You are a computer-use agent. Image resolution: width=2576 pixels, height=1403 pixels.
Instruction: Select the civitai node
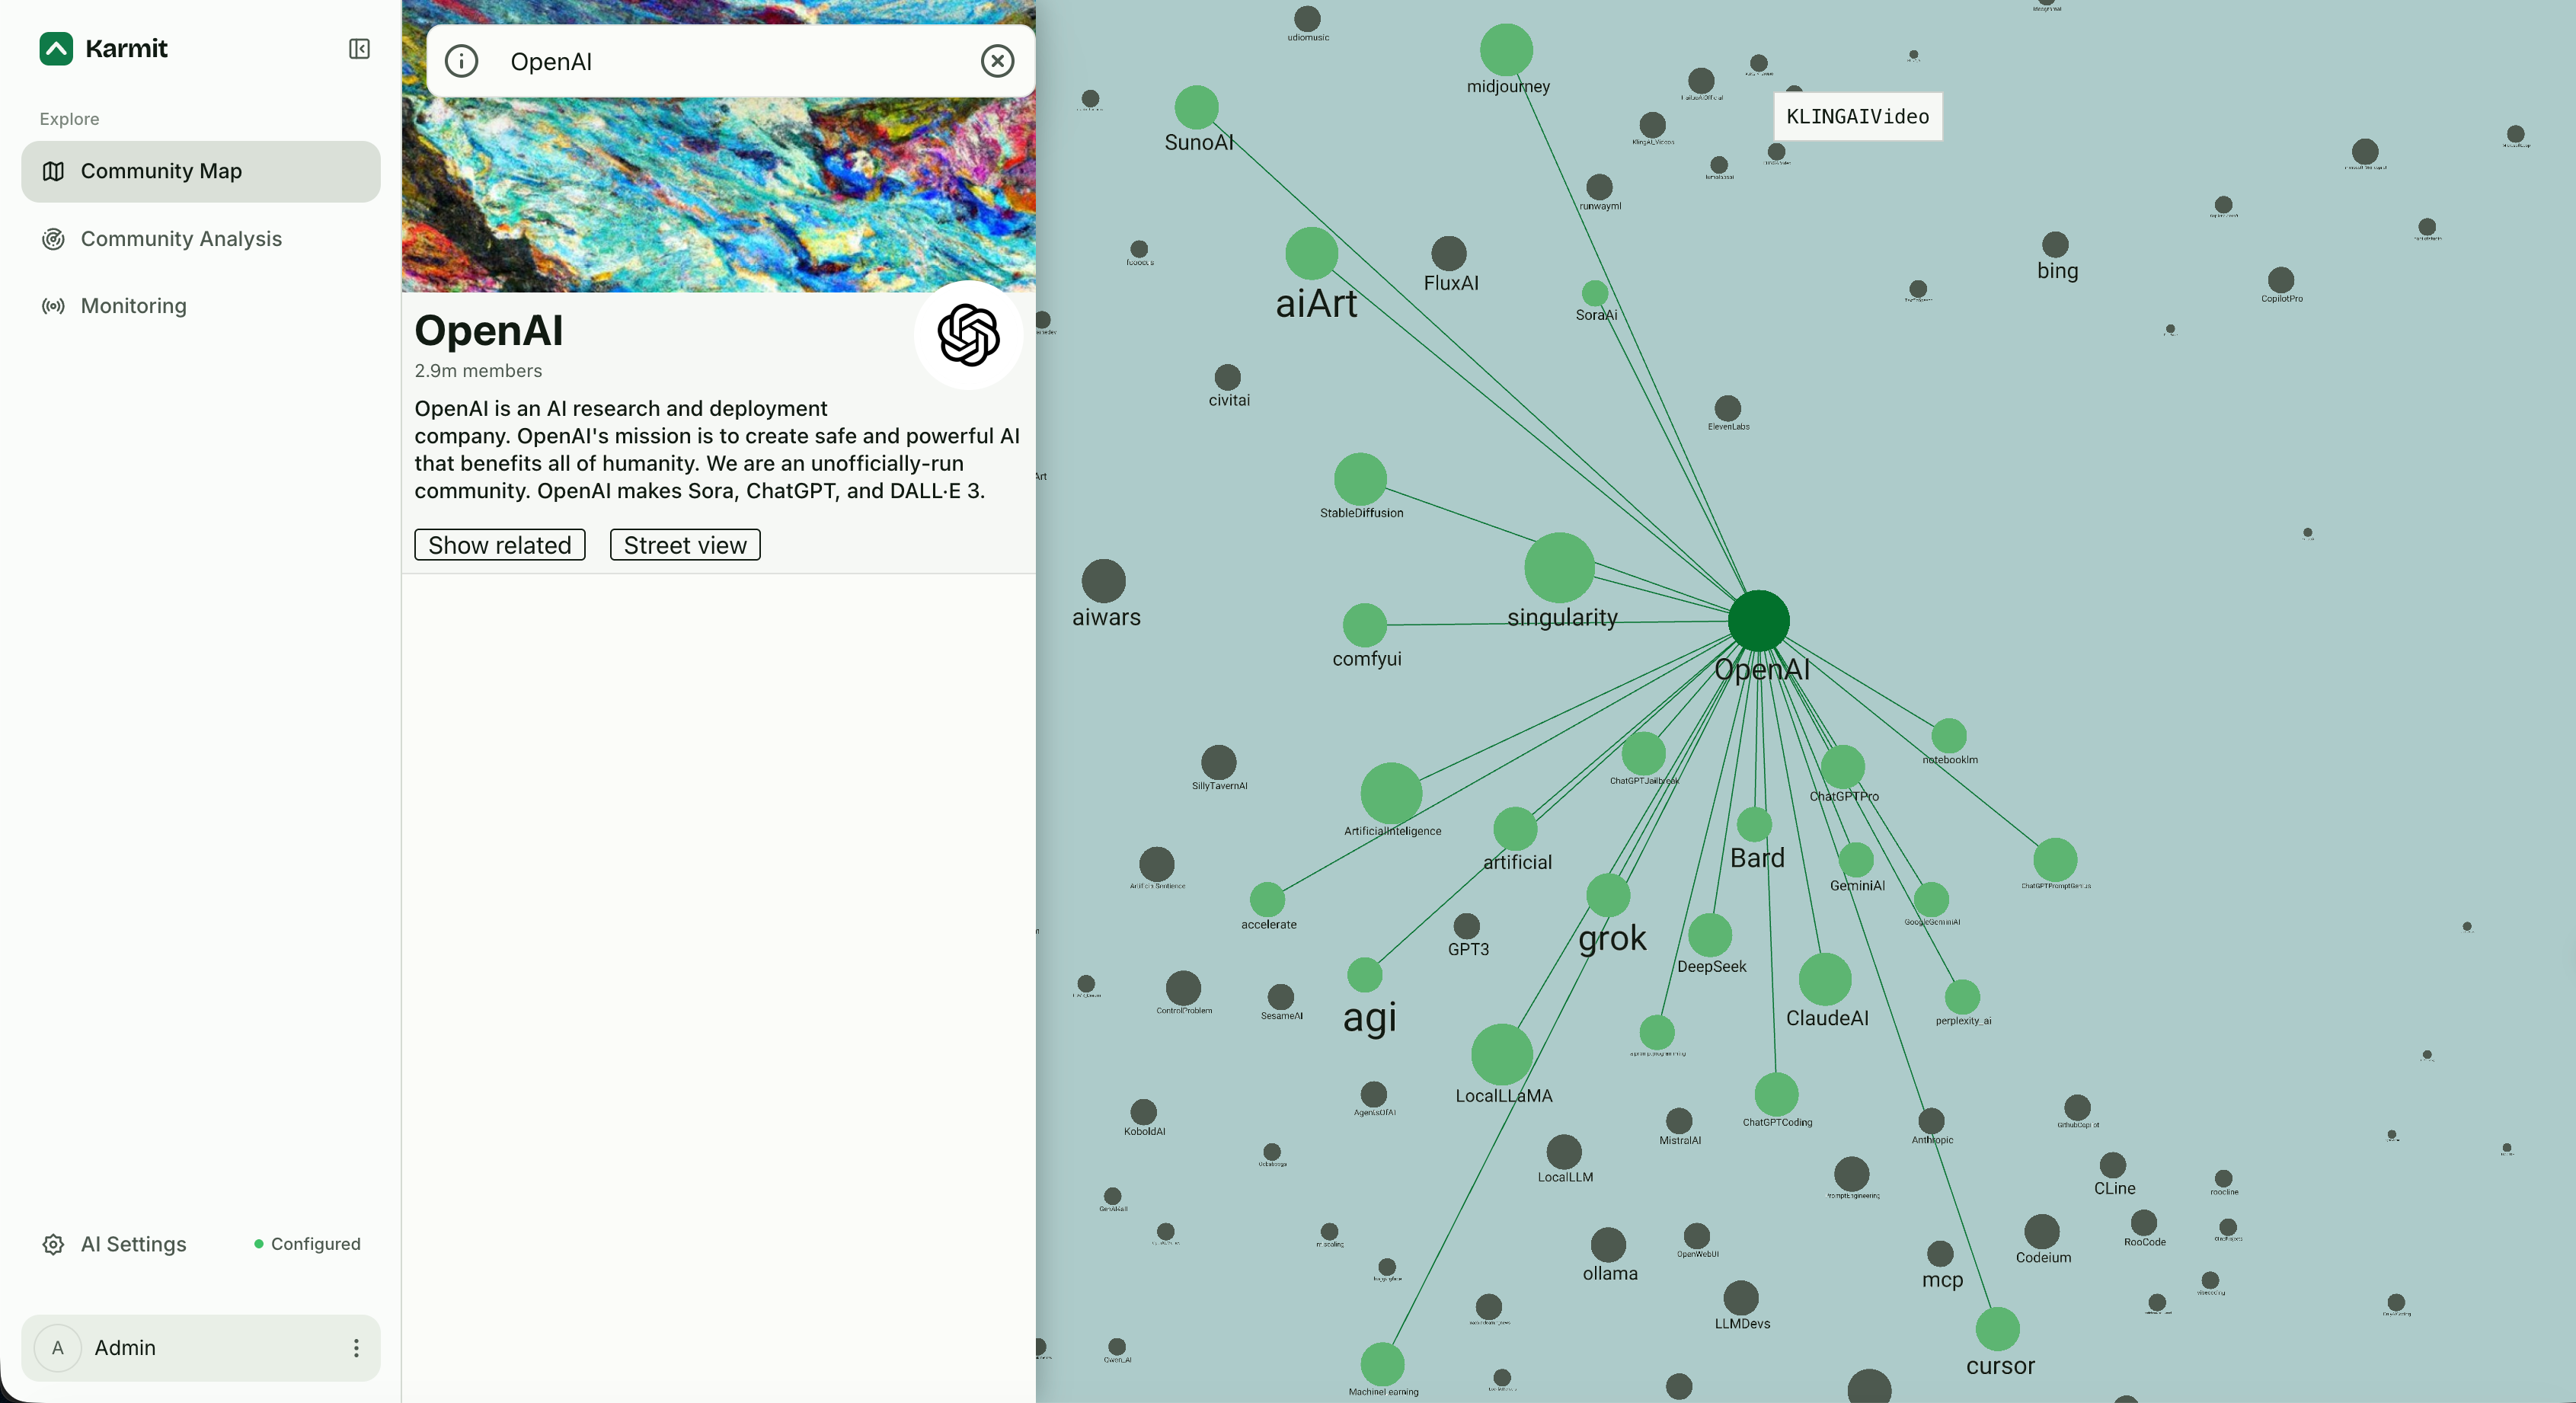1228,377
